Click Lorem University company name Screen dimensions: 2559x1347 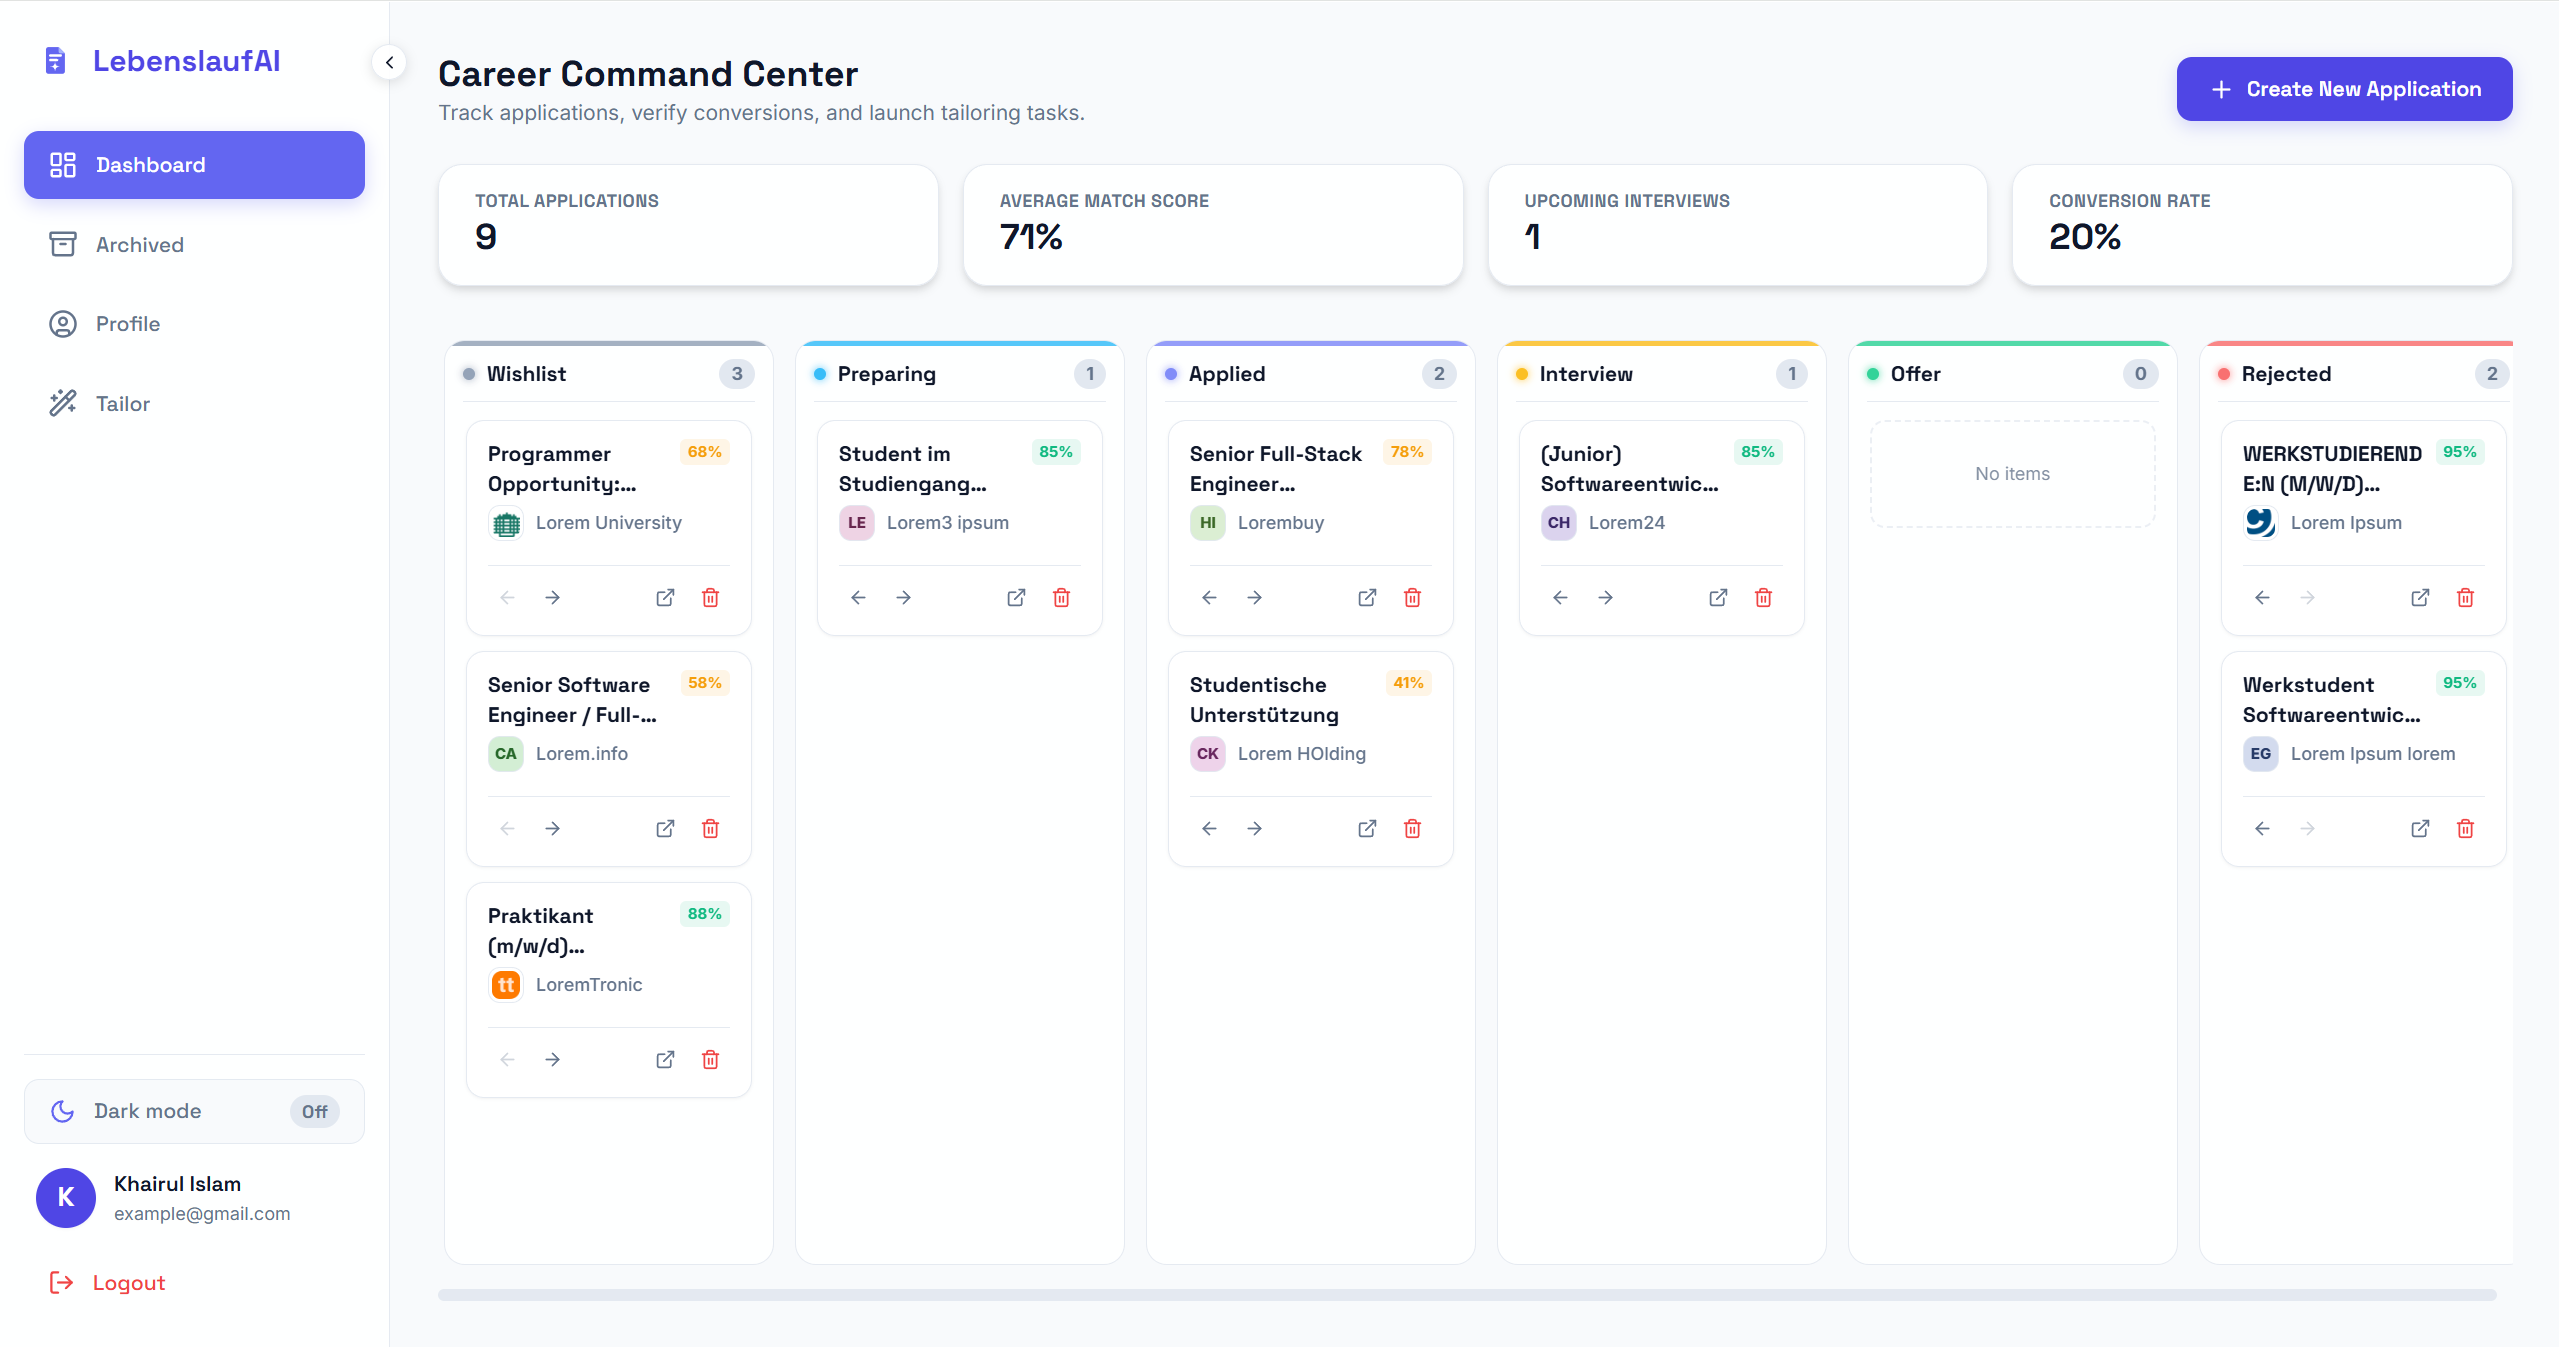(608, 523)
